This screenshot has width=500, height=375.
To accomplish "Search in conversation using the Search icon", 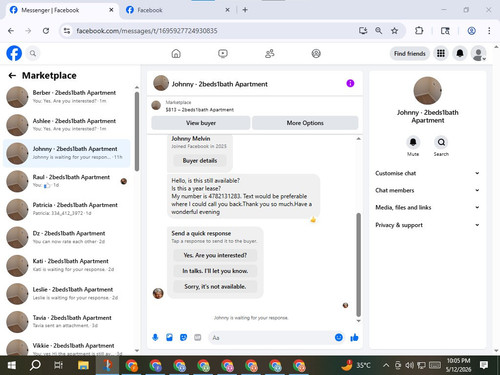I will point(441,142).
